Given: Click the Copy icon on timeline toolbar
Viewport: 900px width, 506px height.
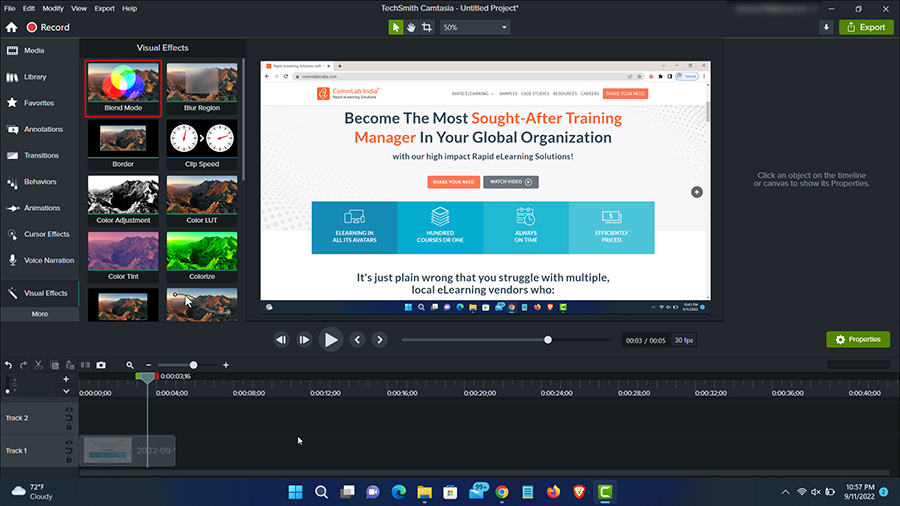Looking at the screenshot, I should (55, 365).
